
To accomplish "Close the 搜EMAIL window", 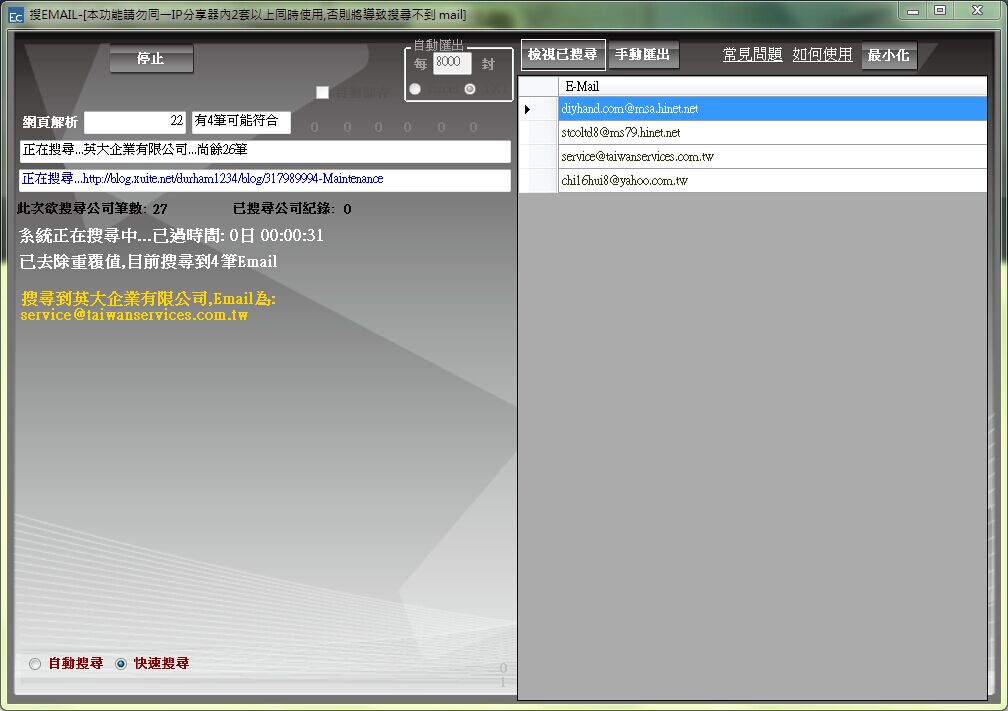I will coord(978,10).
